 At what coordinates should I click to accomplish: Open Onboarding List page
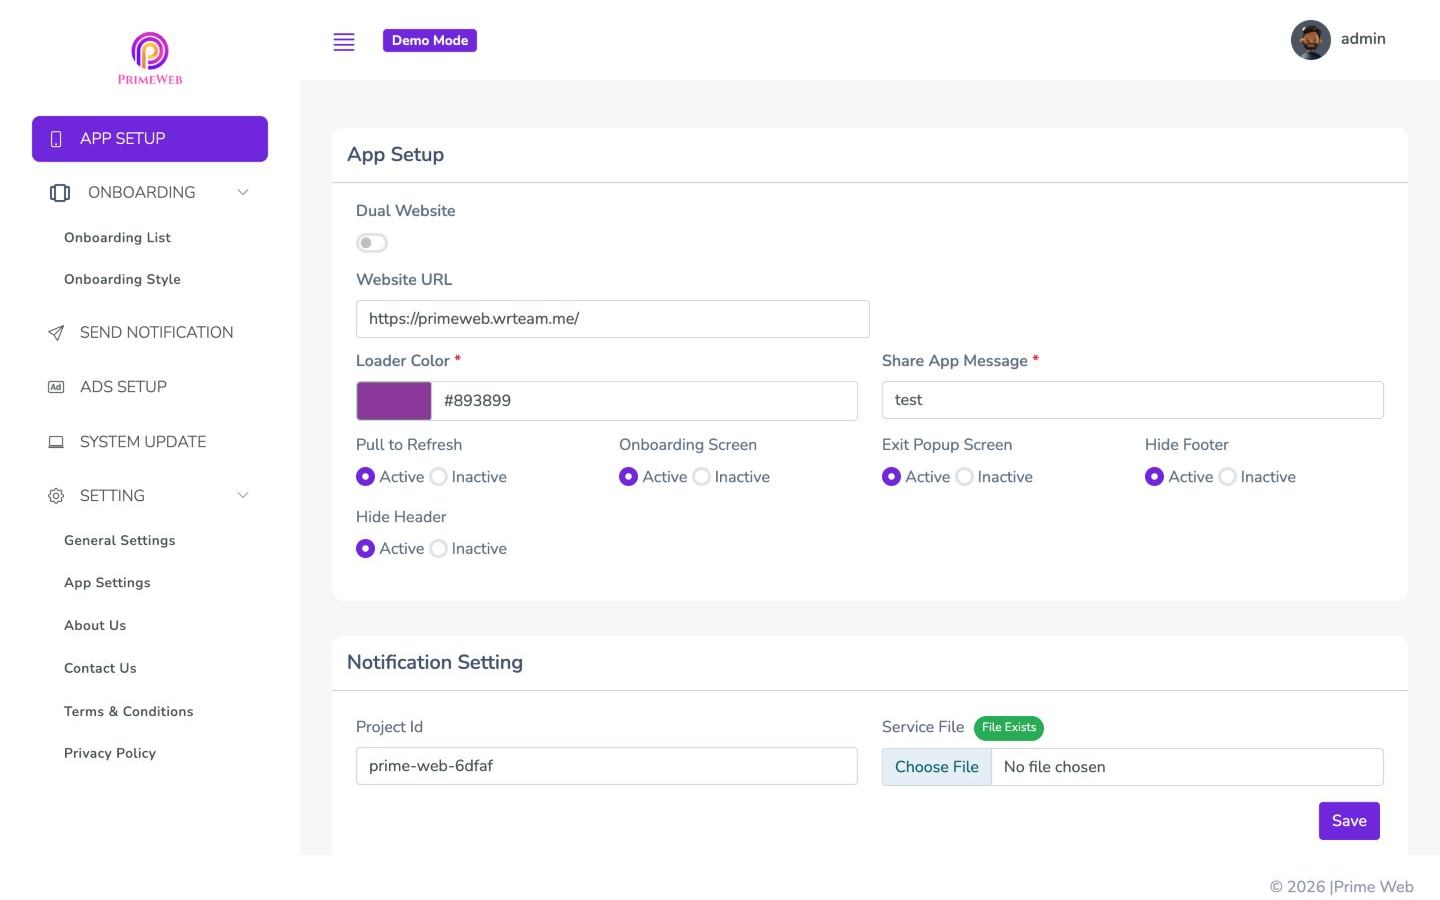tap(117, 238)
